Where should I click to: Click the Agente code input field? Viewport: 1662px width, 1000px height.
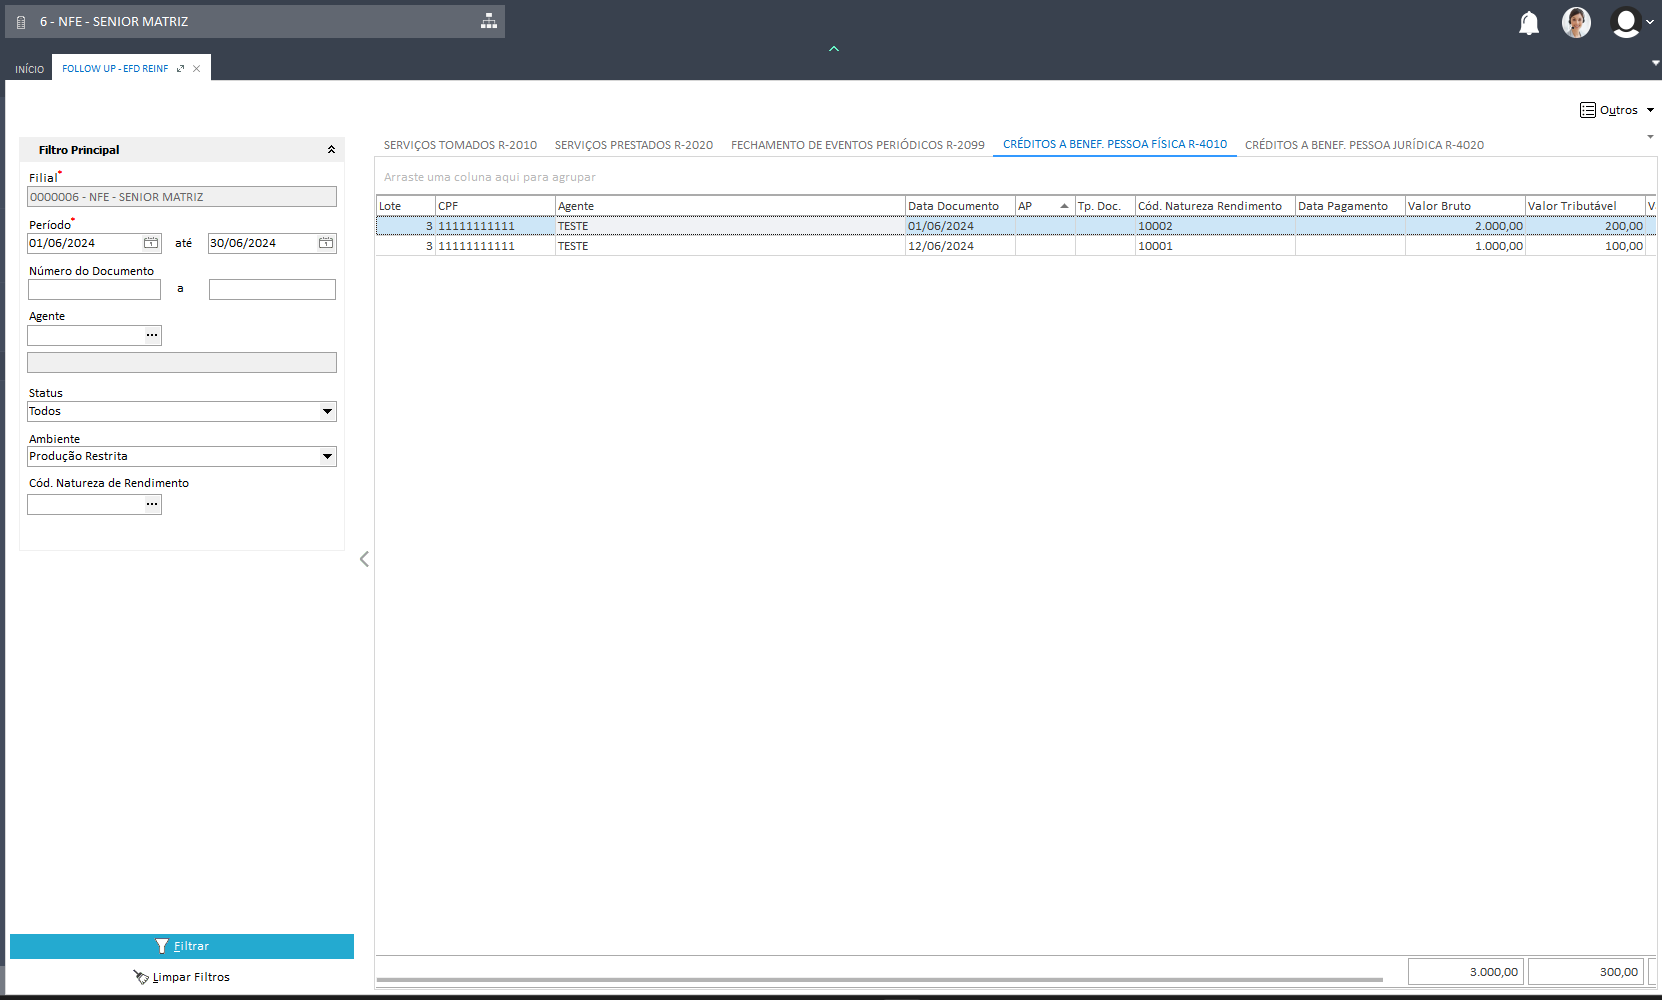(x=86, y=335)
